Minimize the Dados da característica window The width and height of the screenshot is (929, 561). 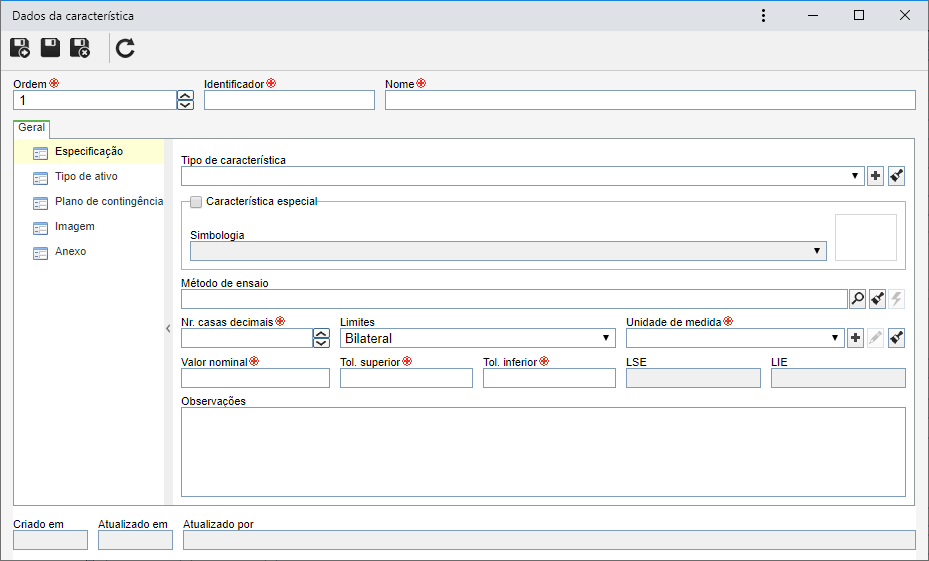point(813,15)
